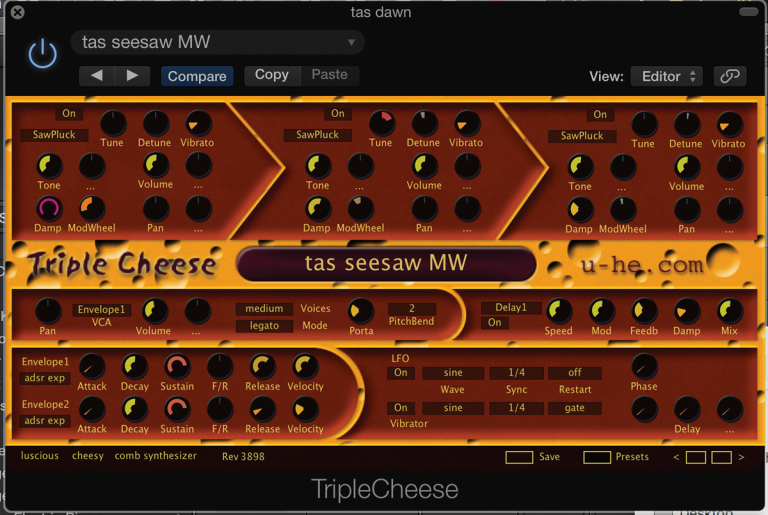Open the tas seesaw MW preset dropdown
This screenshot has height=515, width=768.
click(217, 42)
